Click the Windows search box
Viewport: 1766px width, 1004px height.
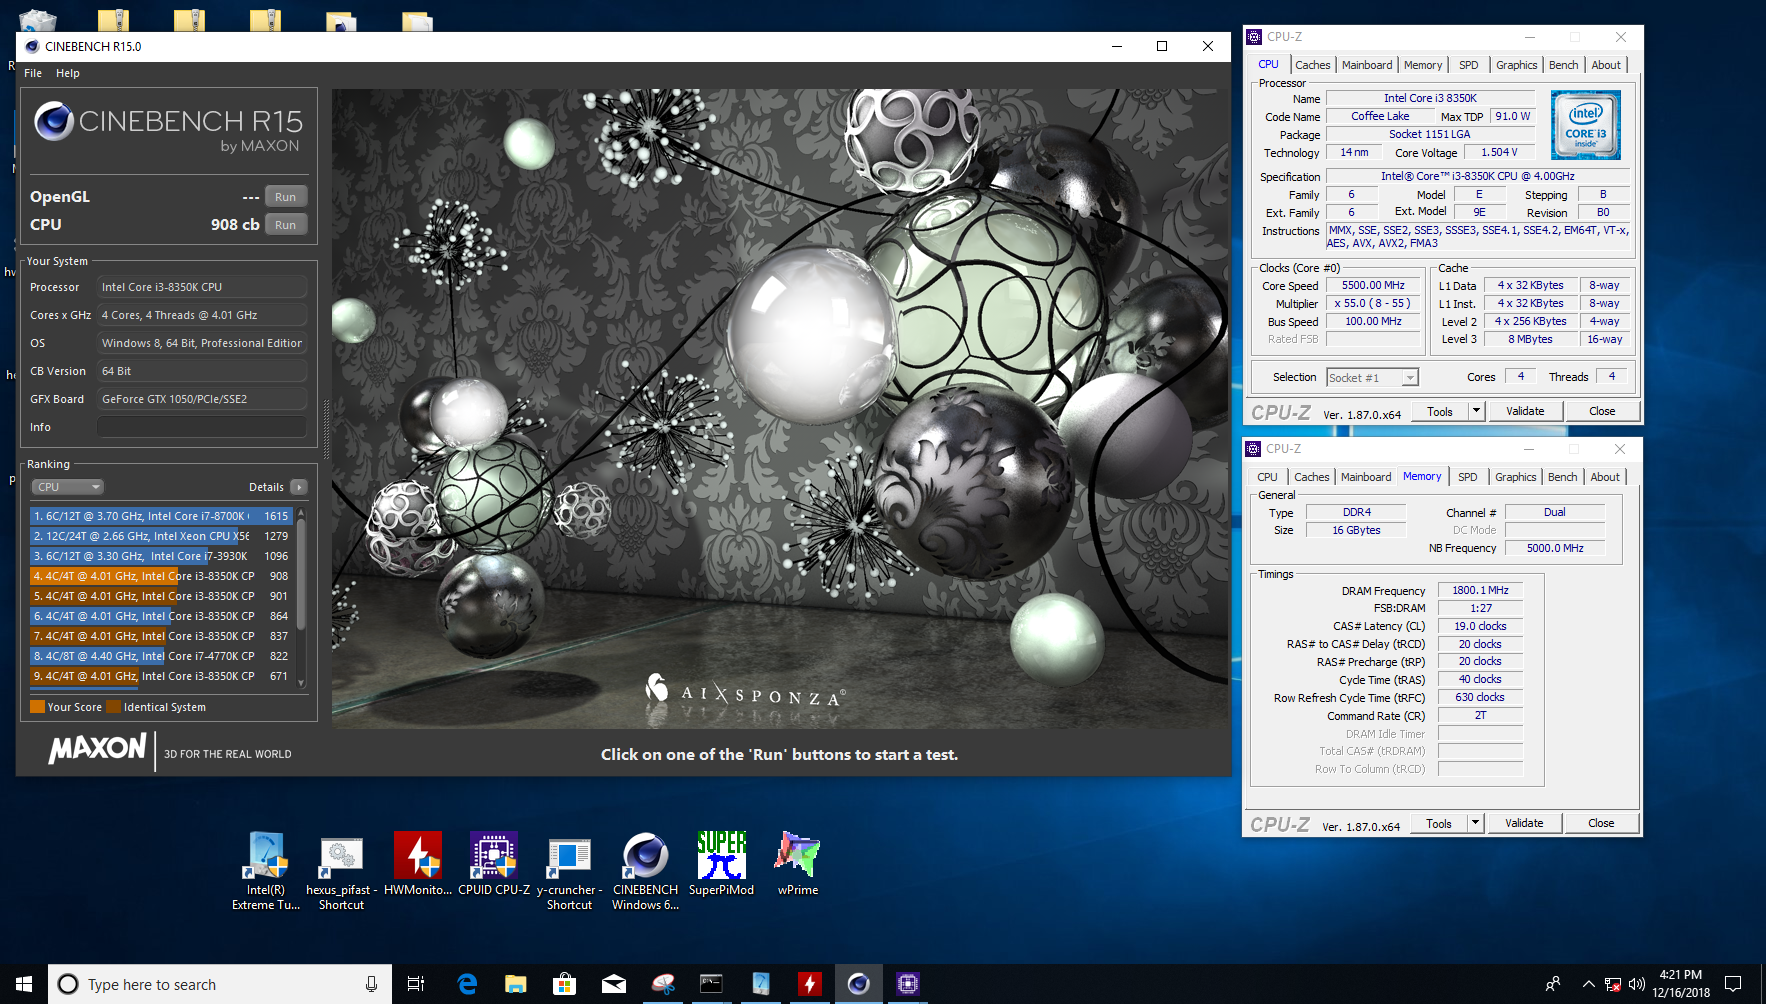pyautogui.click(x=220, y=984)
